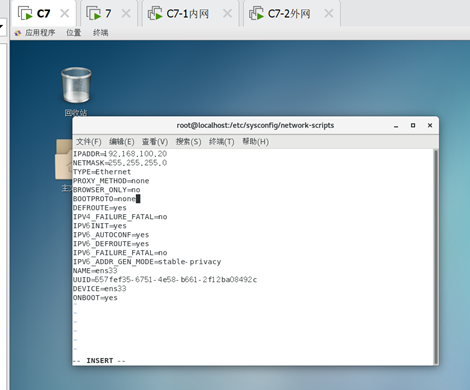Click the DEFROUTE=yes line
Image resolution: width=470 pixels, height=390 pixels.
(100, 208)
